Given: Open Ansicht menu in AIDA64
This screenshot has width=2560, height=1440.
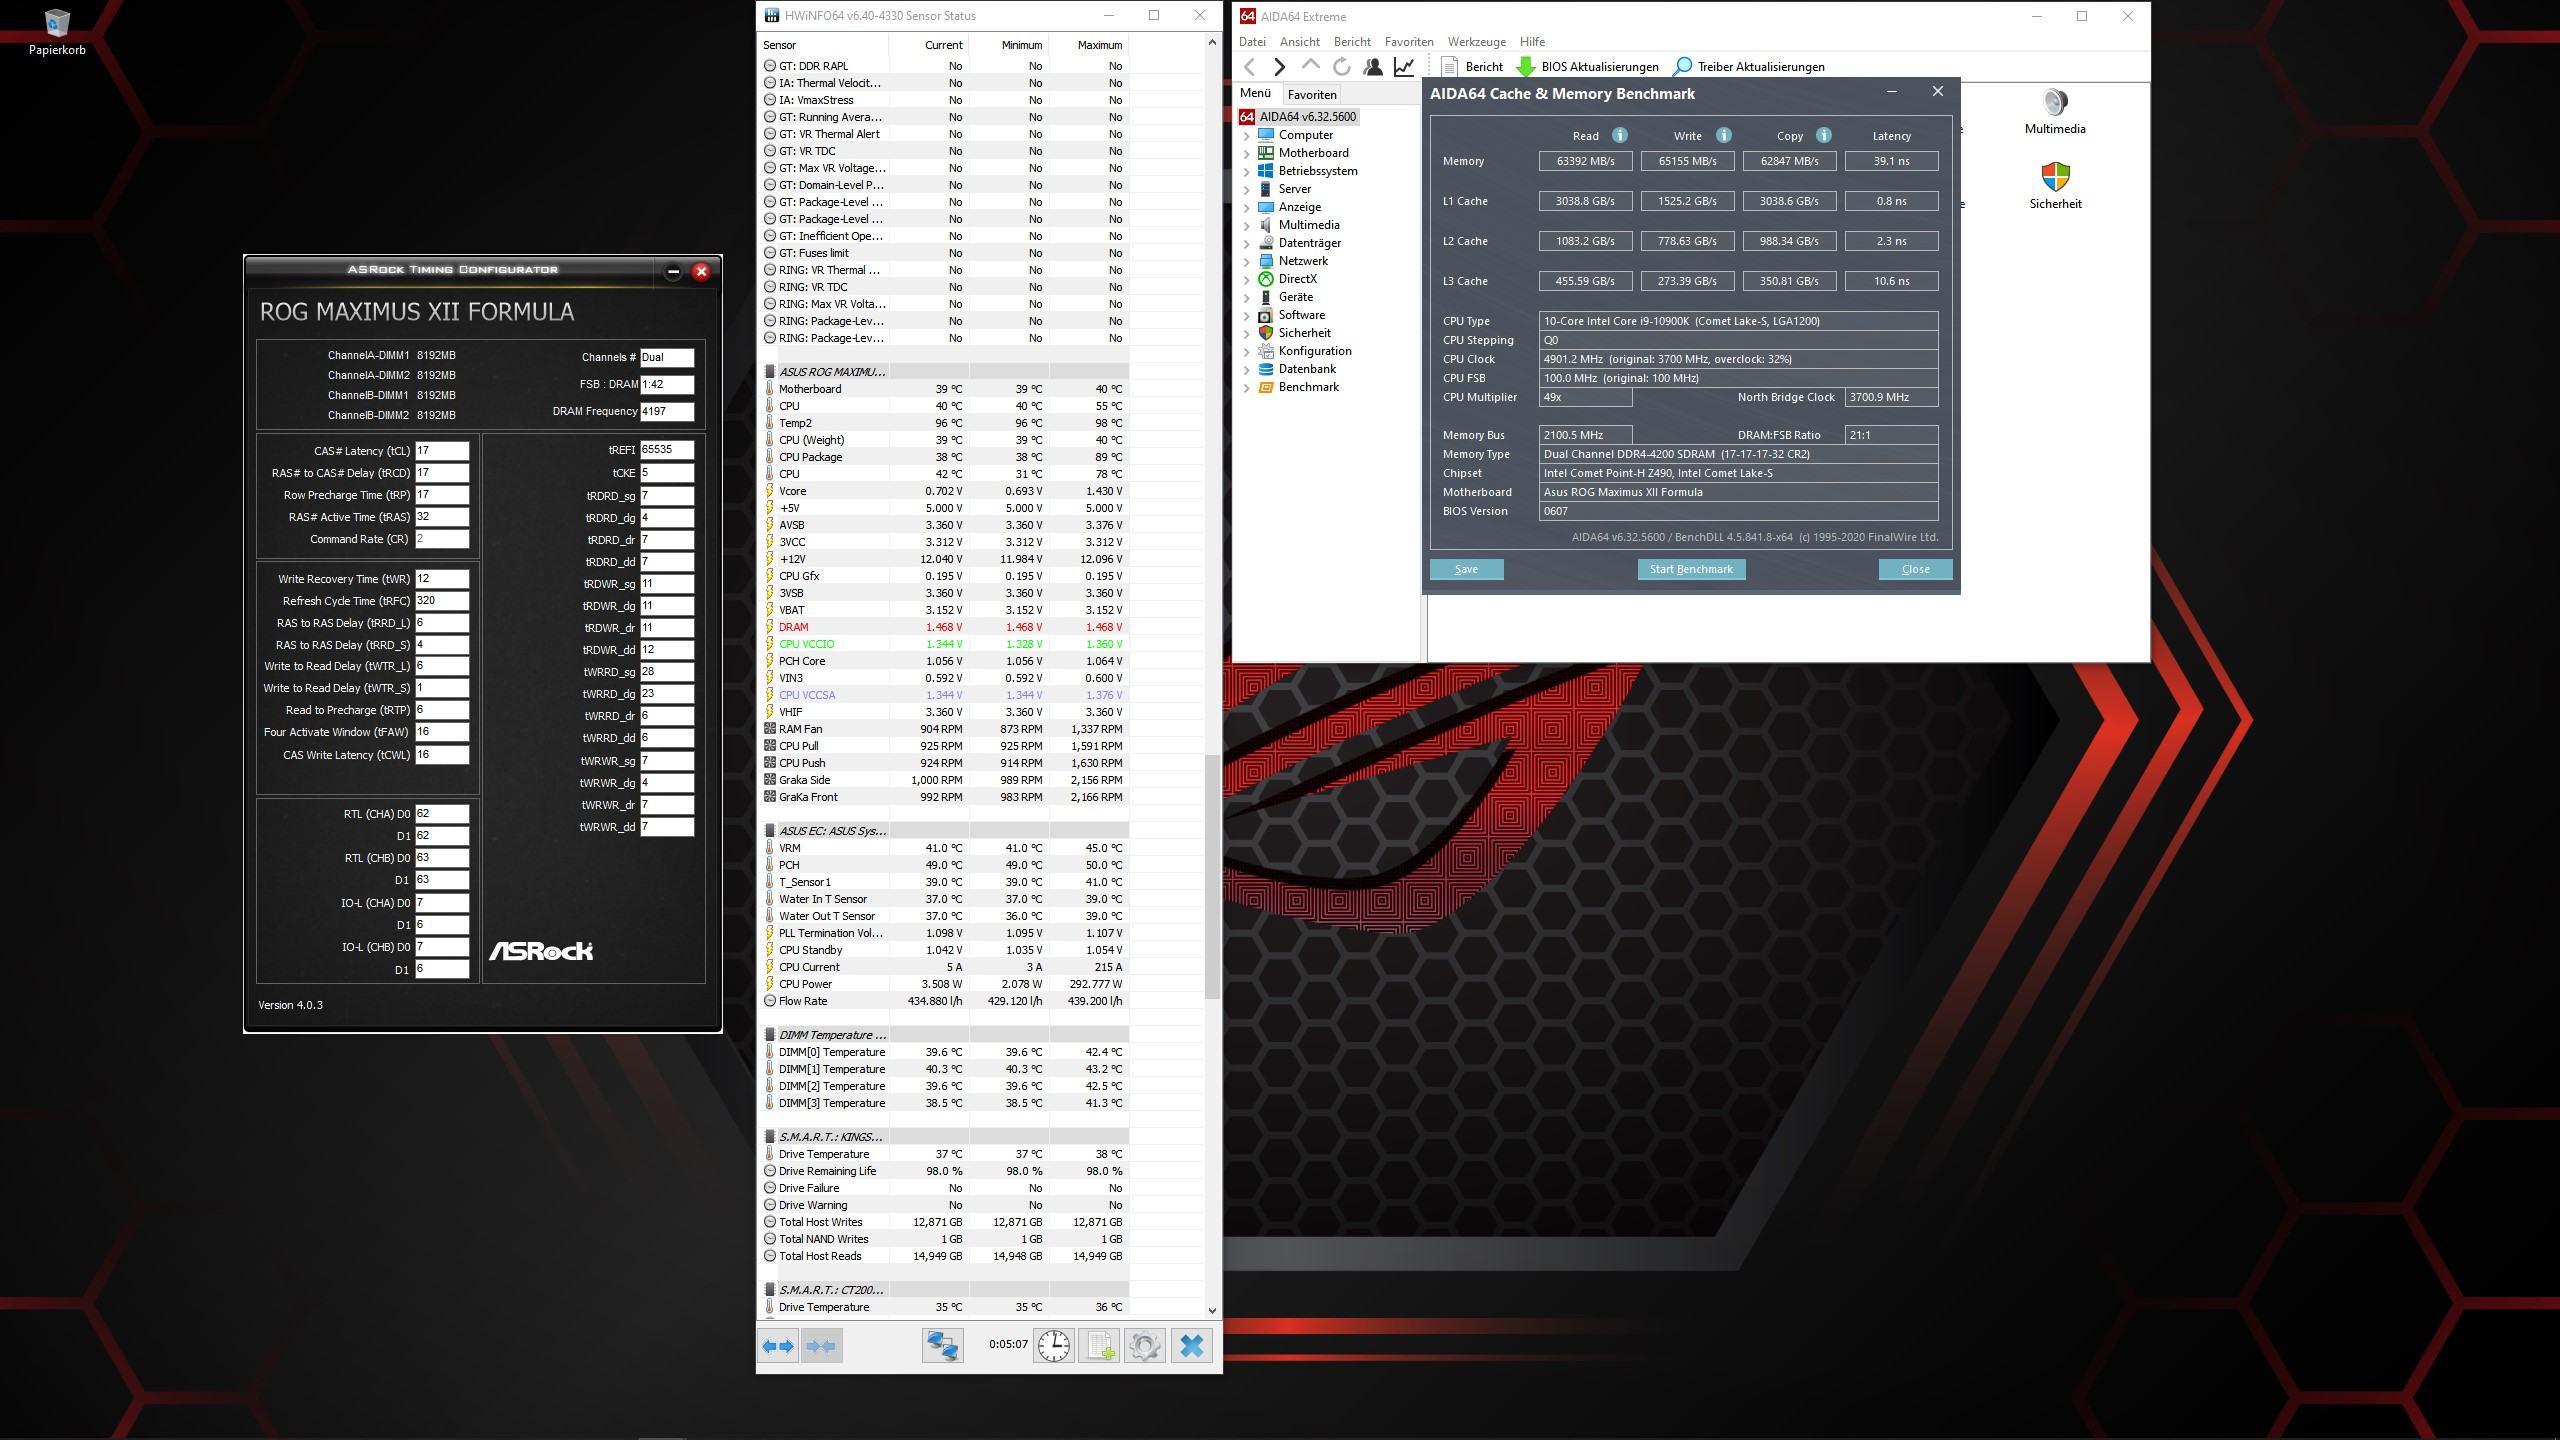Looking at the screenshot, I should coord(1300,42).
